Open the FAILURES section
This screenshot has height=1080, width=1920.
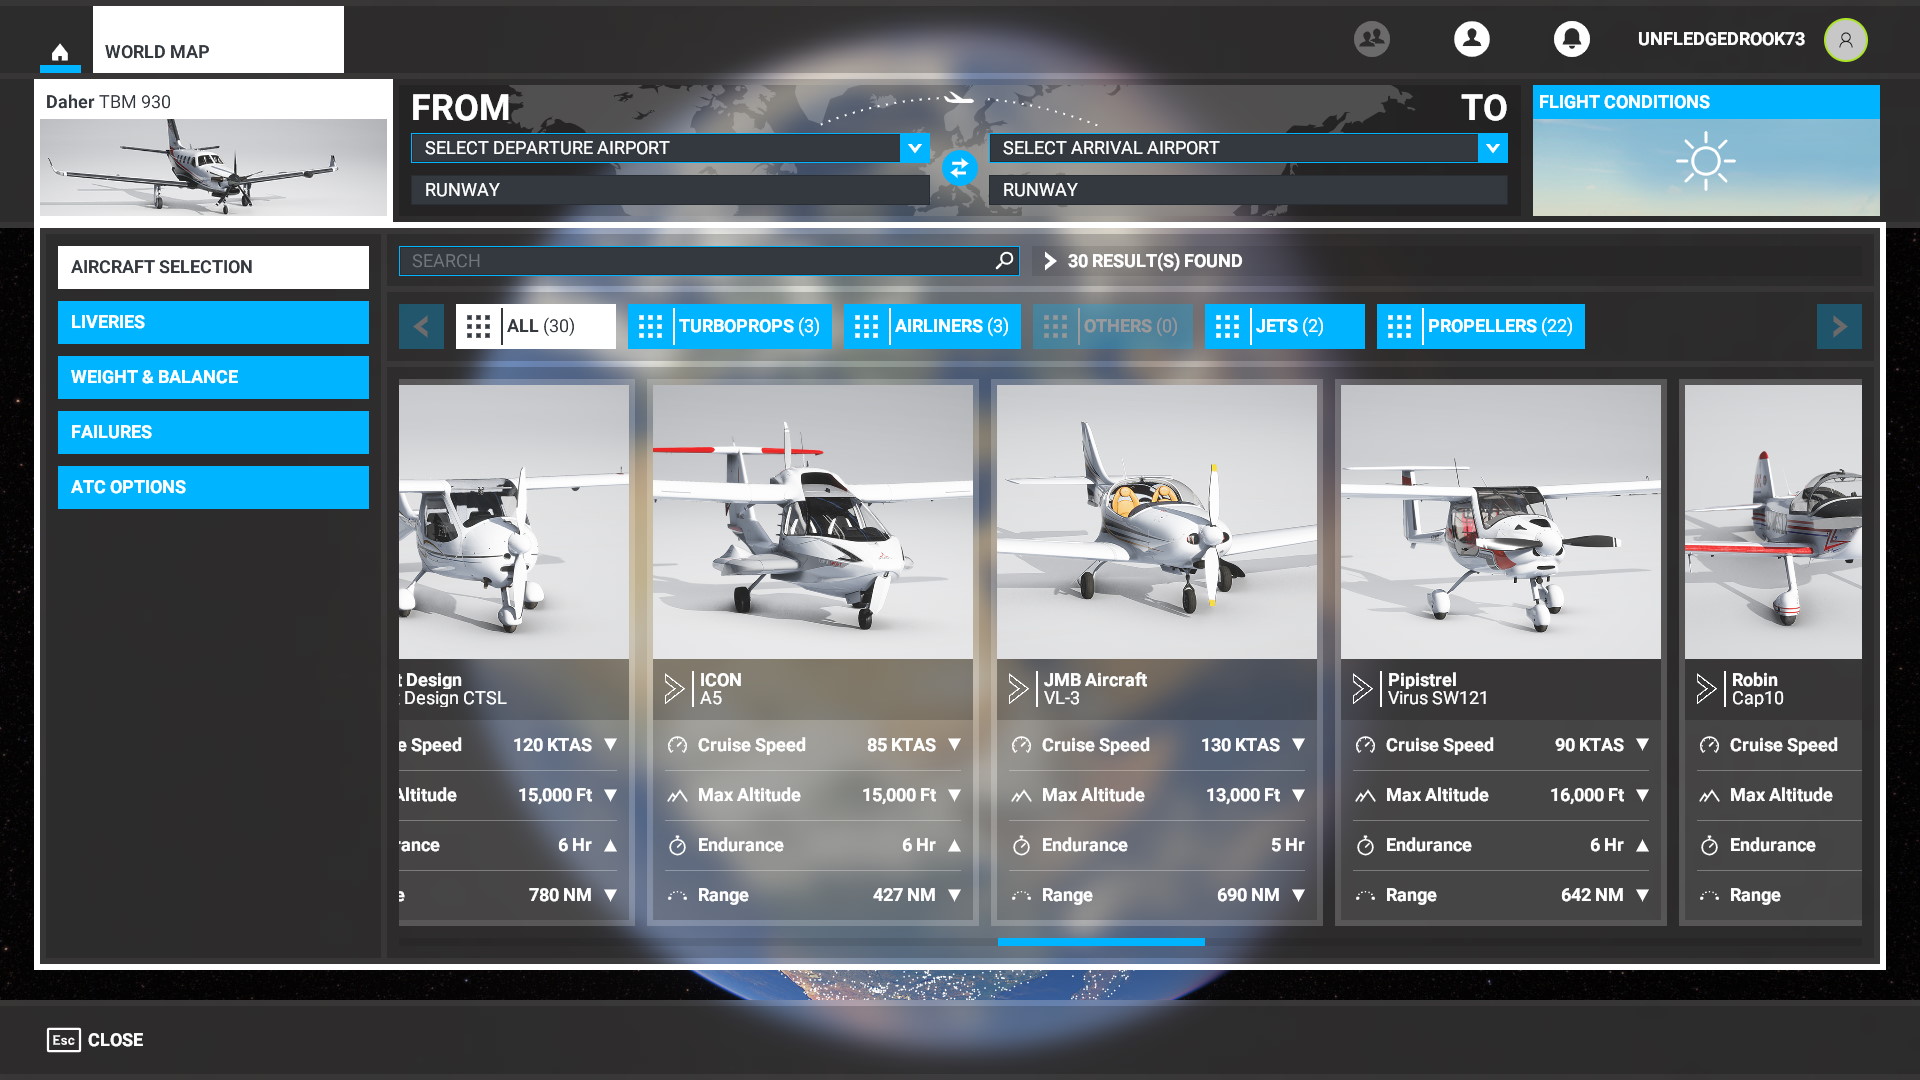pos(213,432)
